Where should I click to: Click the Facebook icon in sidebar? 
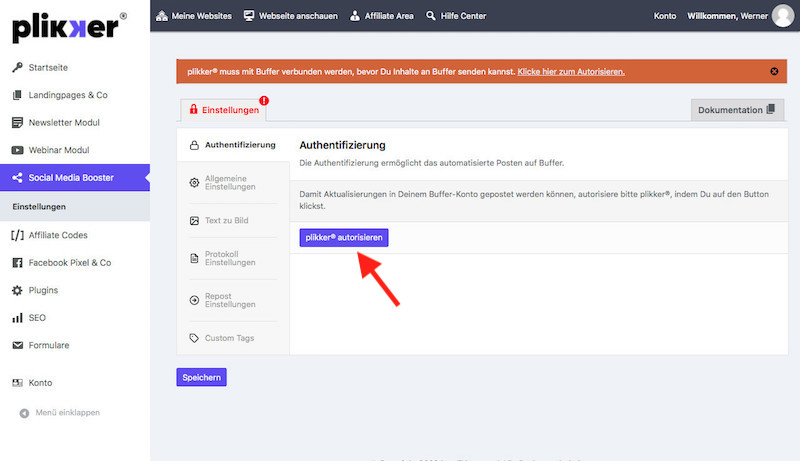pos(18,263)
